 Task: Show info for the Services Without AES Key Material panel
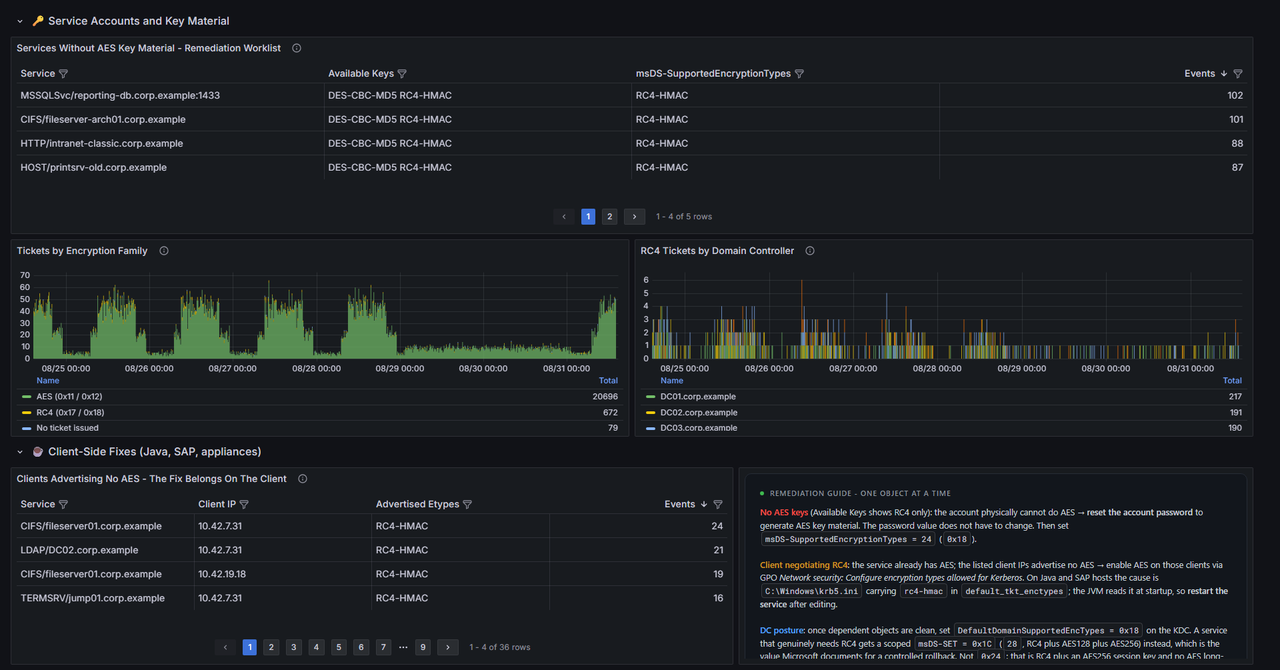point(297,48)
